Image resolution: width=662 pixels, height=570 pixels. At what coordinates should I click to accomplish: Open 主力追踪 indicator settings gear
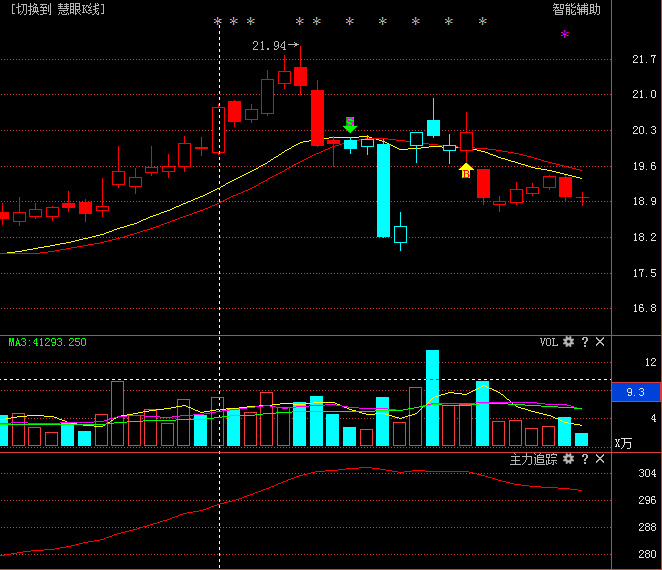point(569,459)
